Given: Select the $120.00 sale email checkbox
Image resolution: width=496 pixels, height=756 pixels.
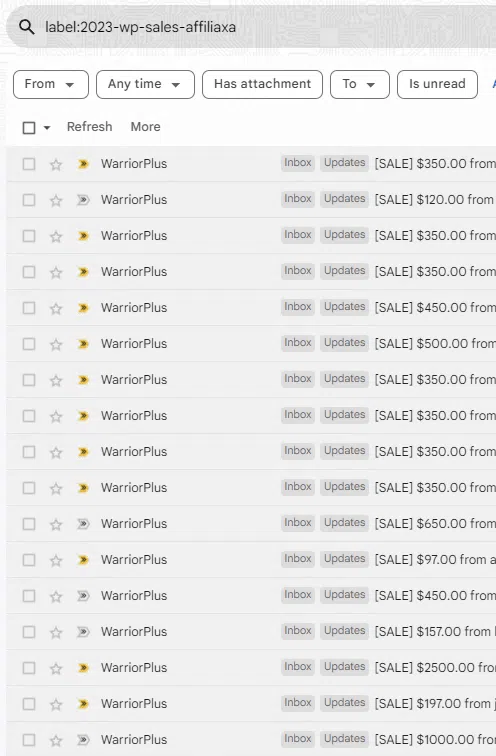Looking at the screenshot, I should [x=29, y=200].
